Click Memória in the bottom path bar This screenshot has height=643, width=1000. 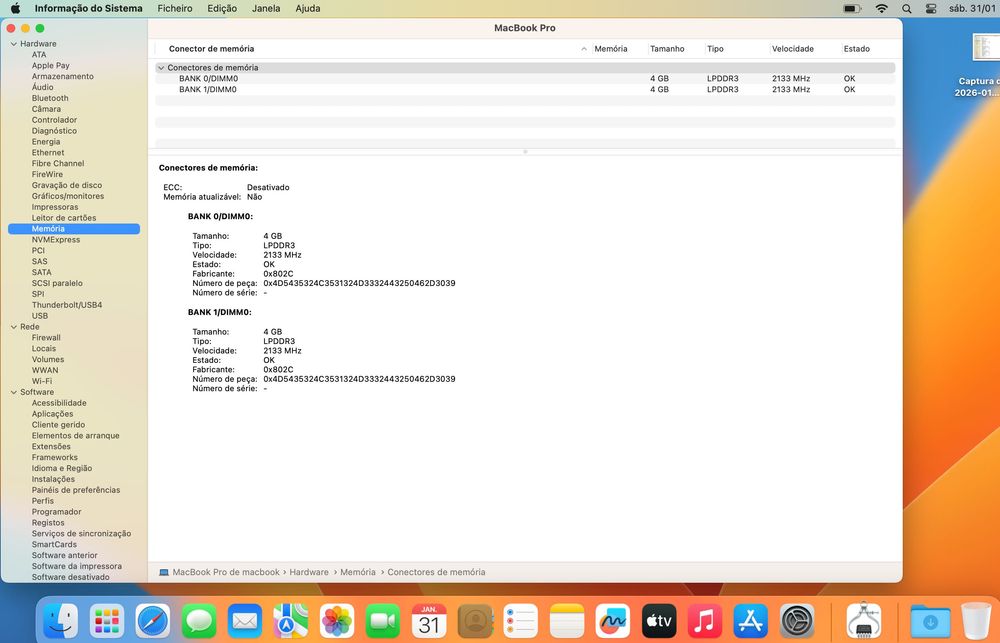pyautogui.click(x=358, y=572)
